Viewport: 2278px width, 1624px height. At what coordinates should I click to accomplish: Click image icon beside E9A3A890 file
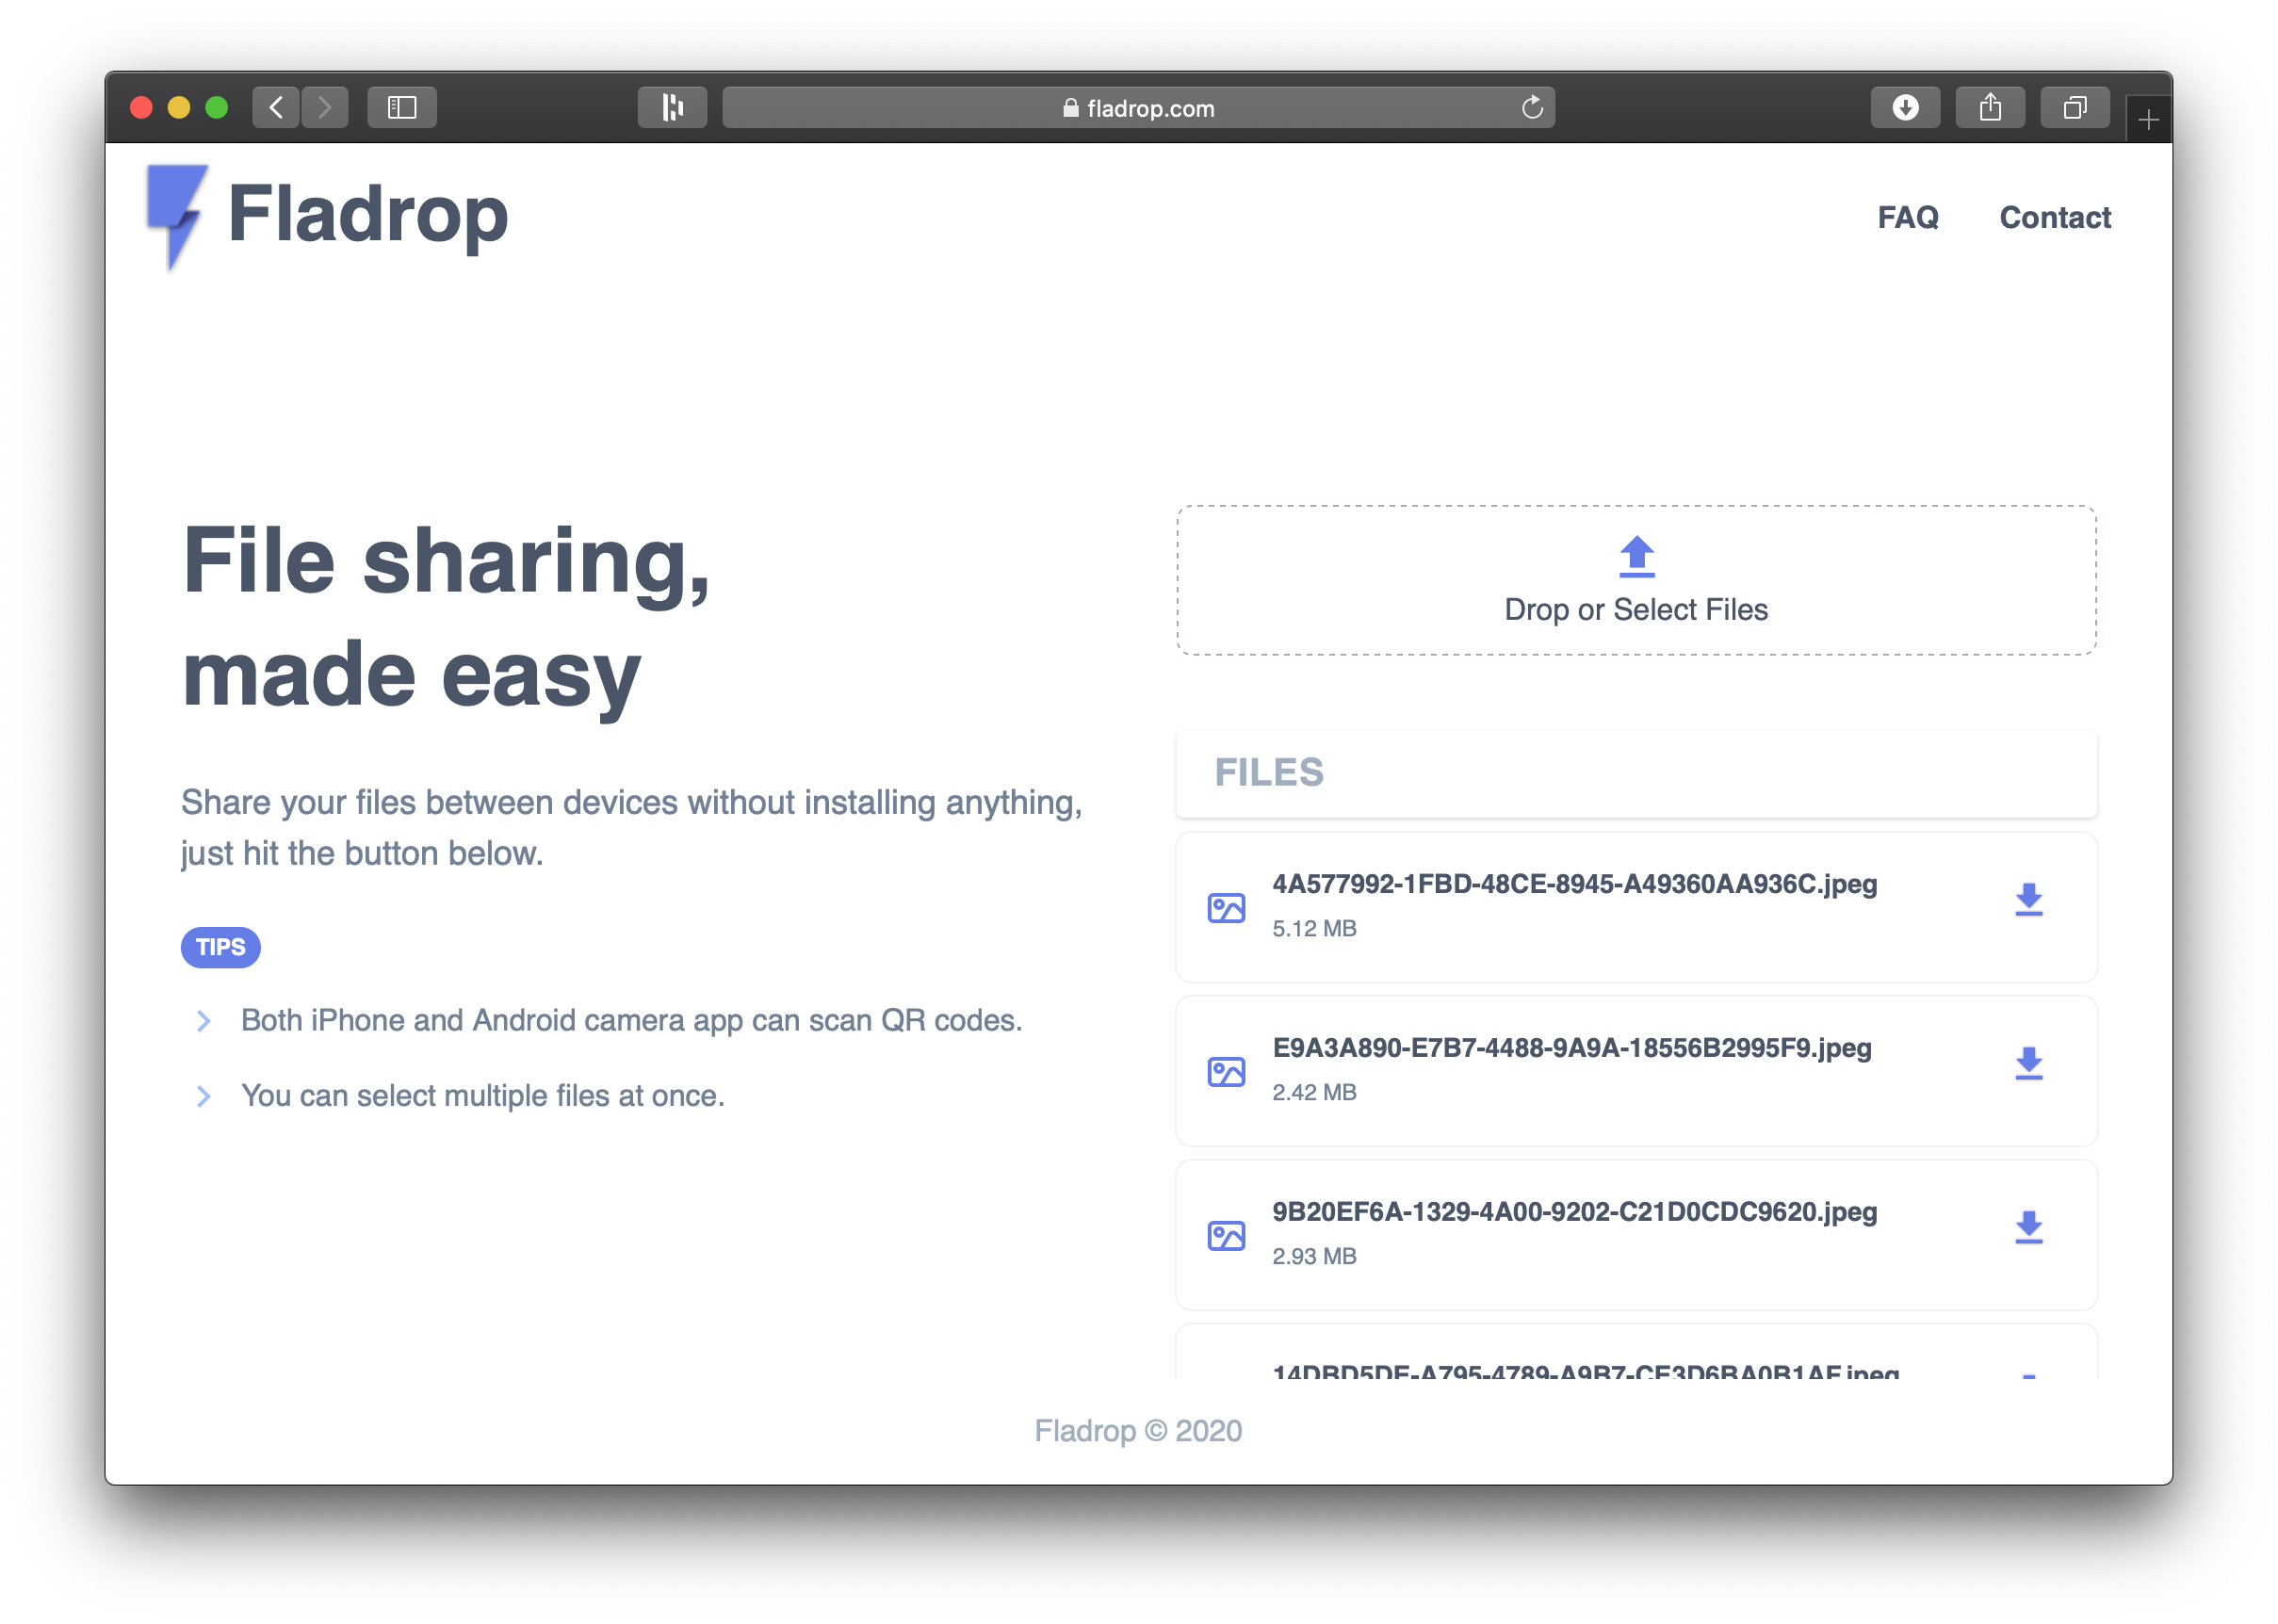point(1226,1072)
